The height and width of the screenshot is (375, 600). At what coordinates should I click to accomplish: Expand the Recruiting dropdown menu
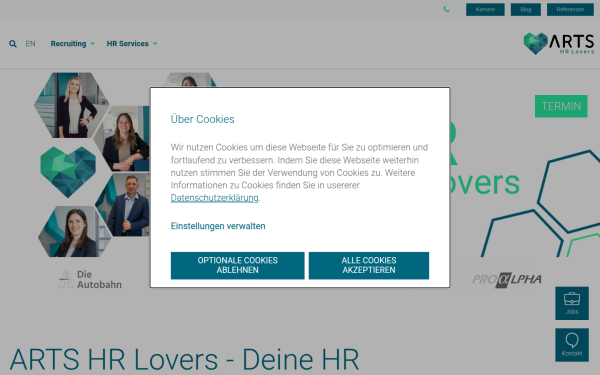(72, 44)
